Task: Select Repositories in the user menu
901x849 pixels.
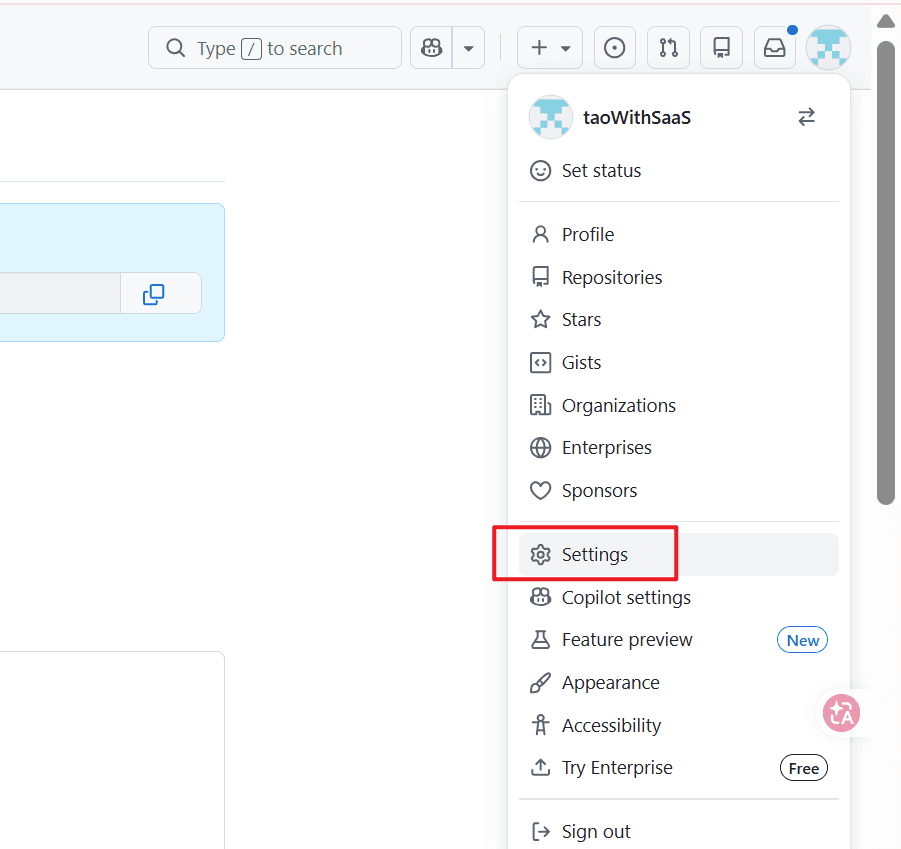Action: click(x=612, y=278)
